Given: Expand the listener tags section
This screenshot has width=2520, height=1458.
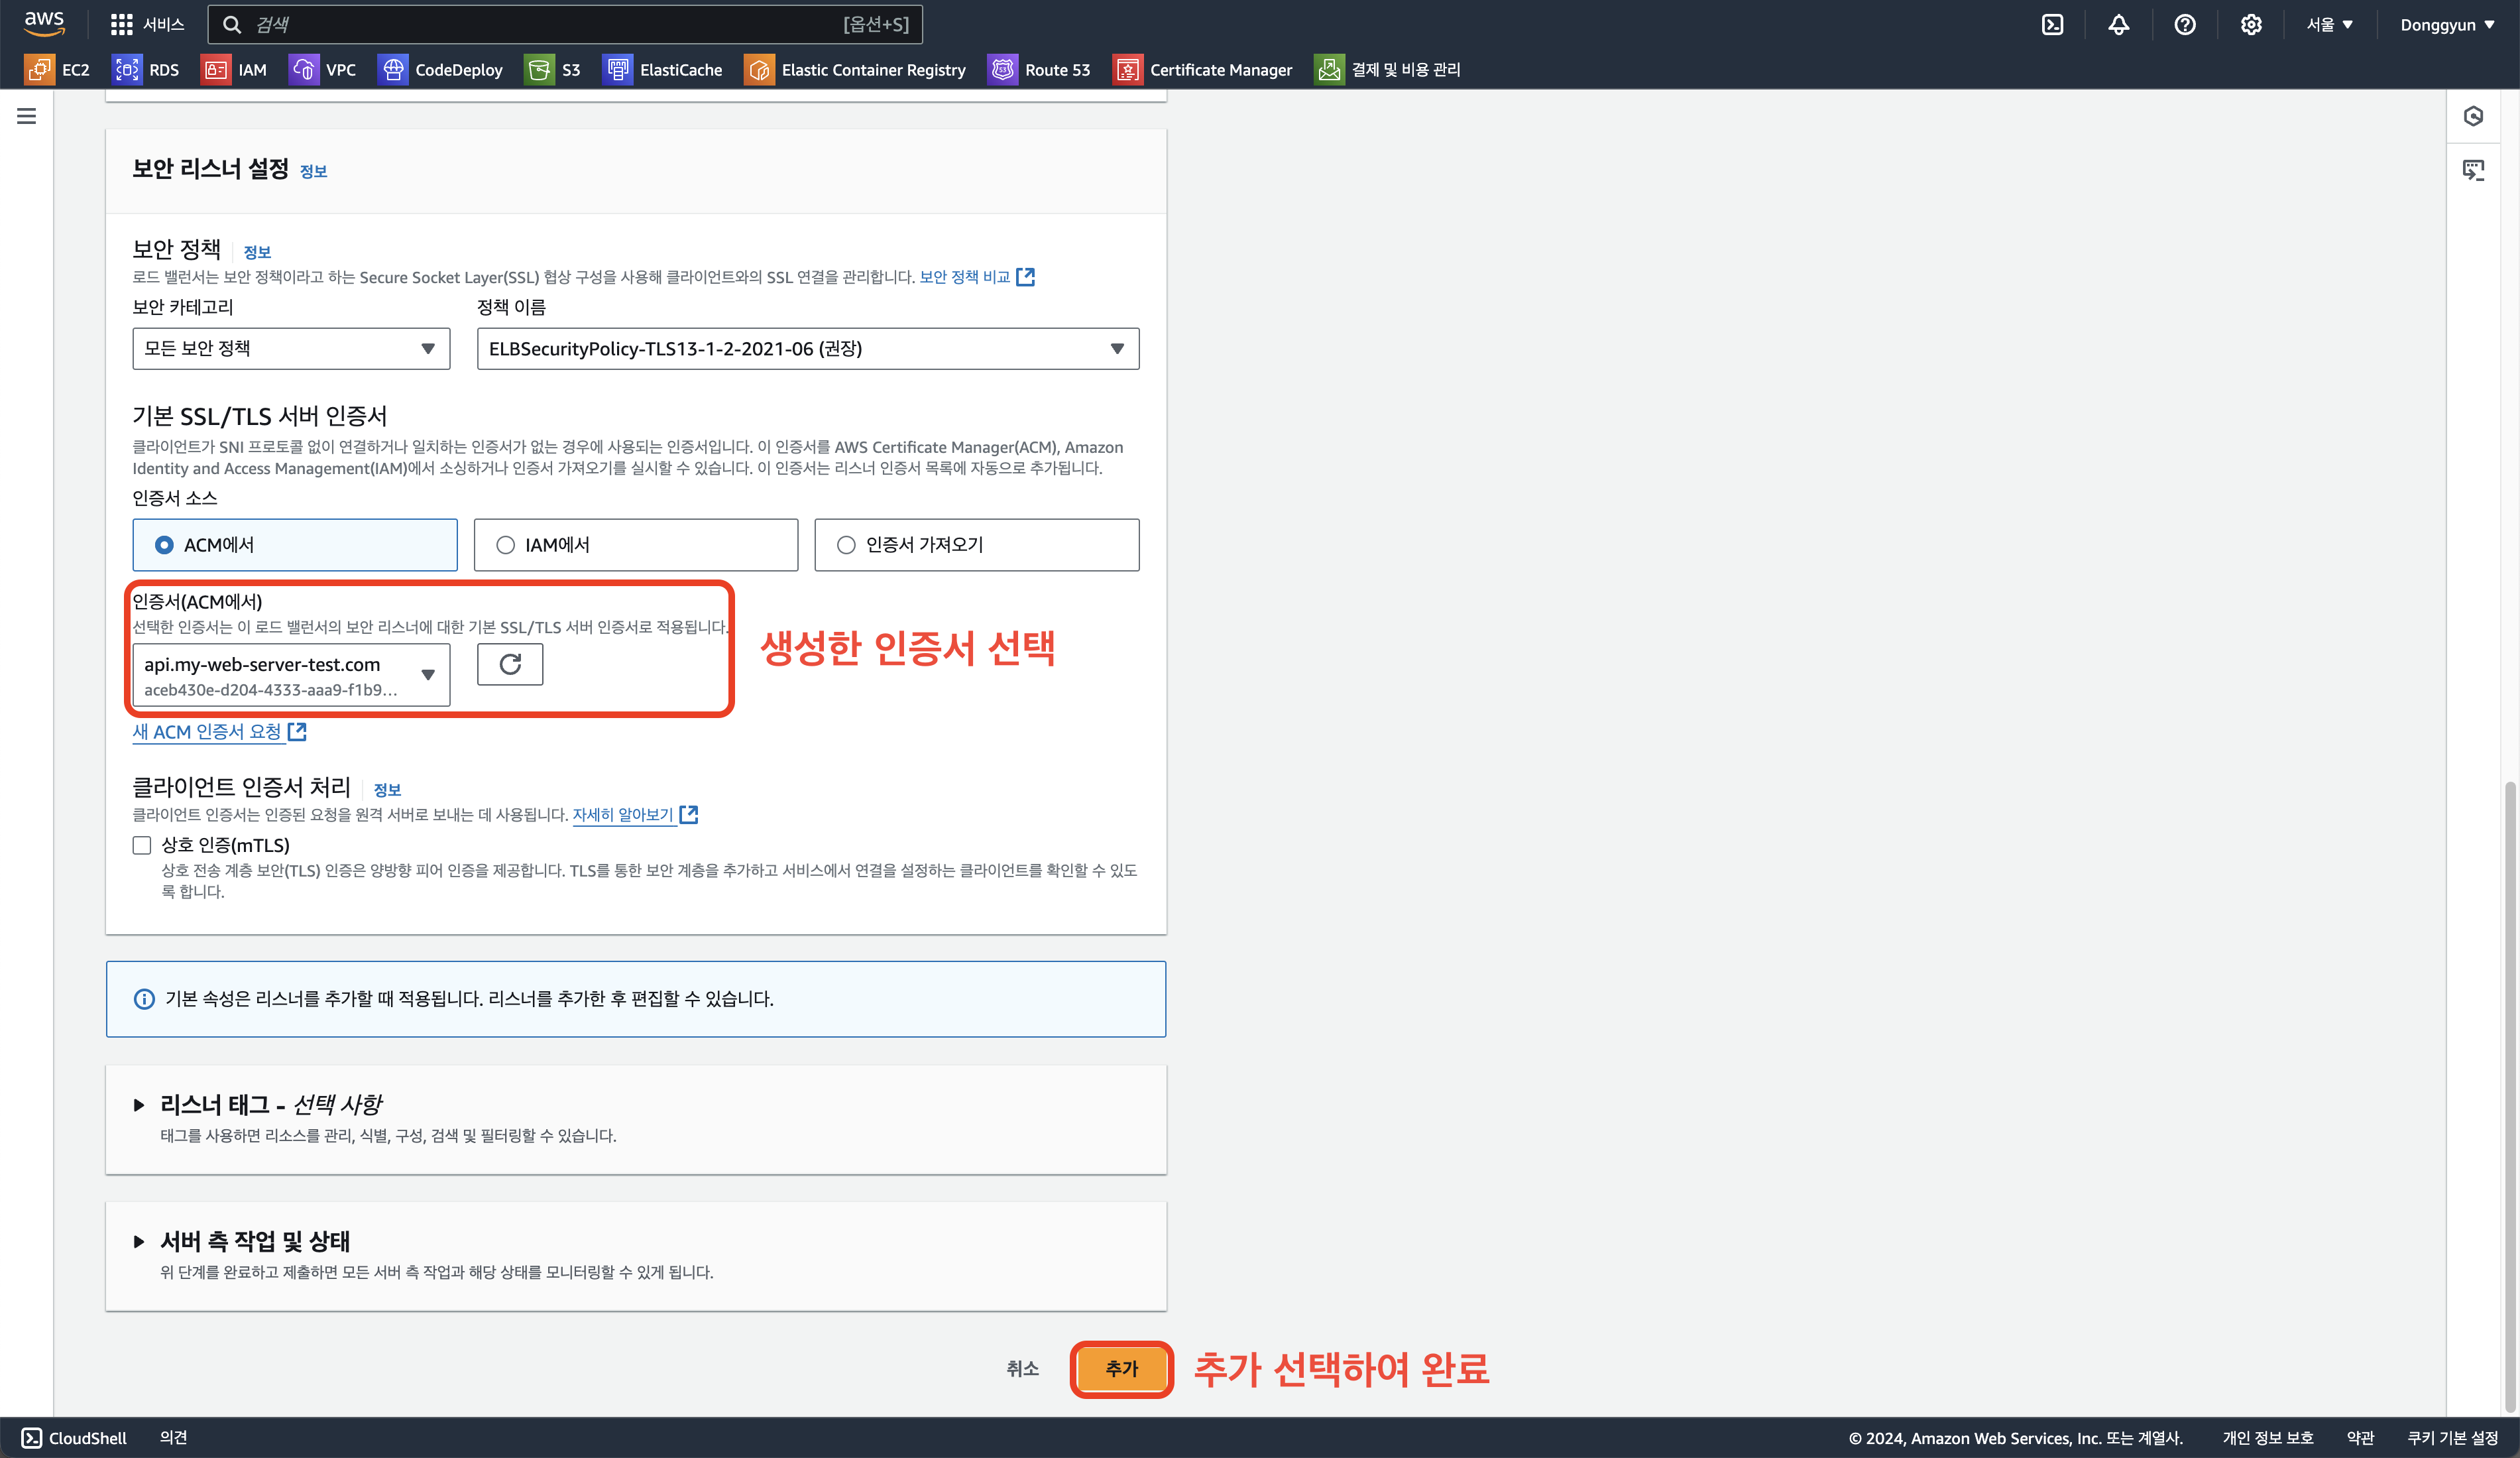Looking at the screenshot, I should click(140, 1105).
